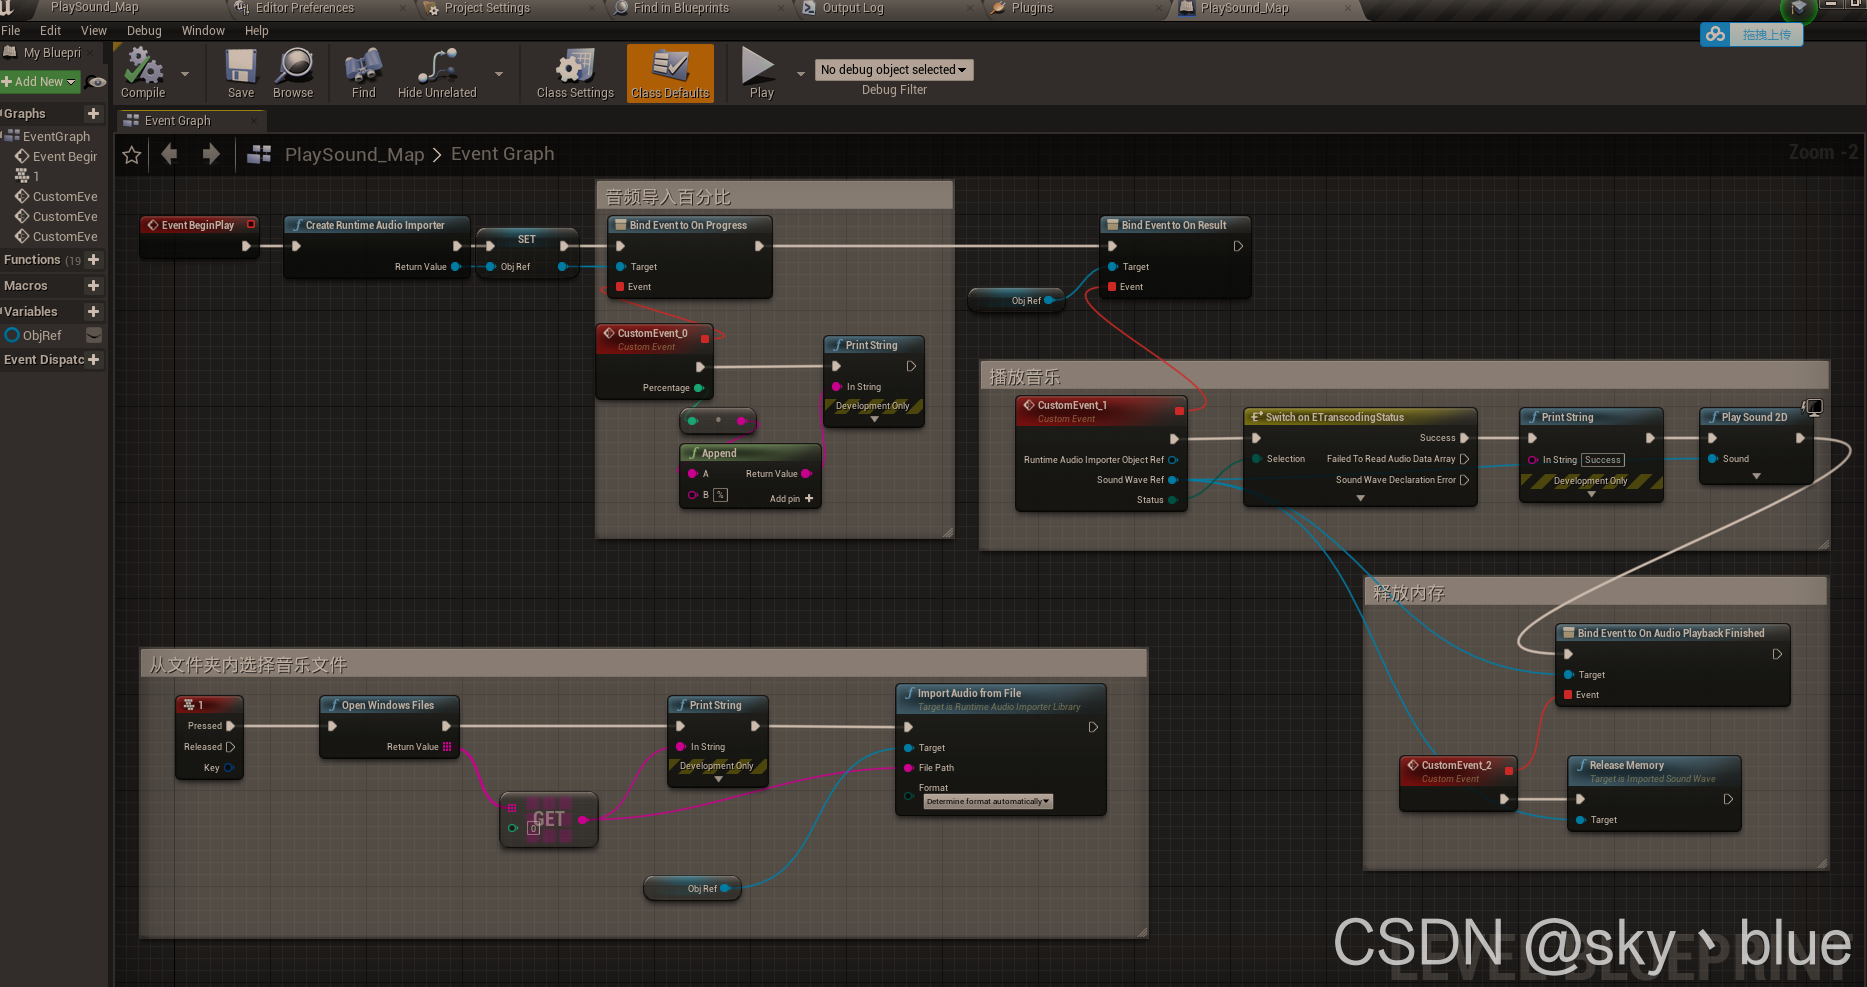Open Class Defaults
Viewport: 1867px width, 987px height.
pos(669,72)
